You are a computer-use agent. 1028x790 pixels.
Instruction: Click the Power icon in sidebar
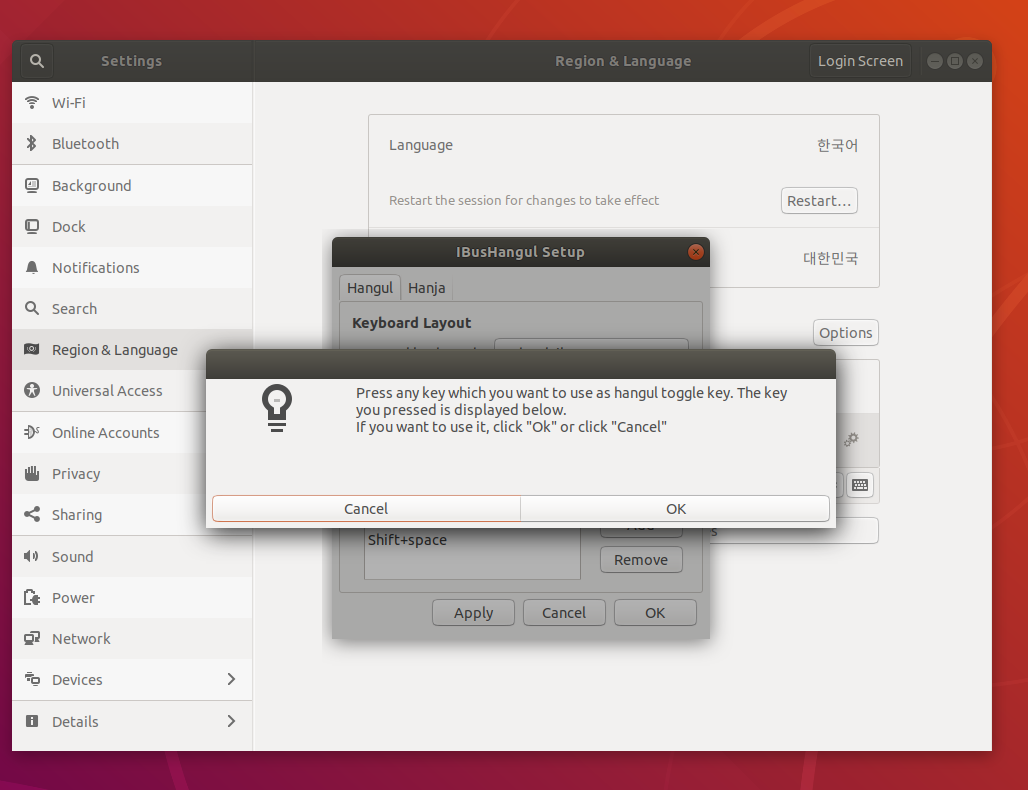point(31,597)
